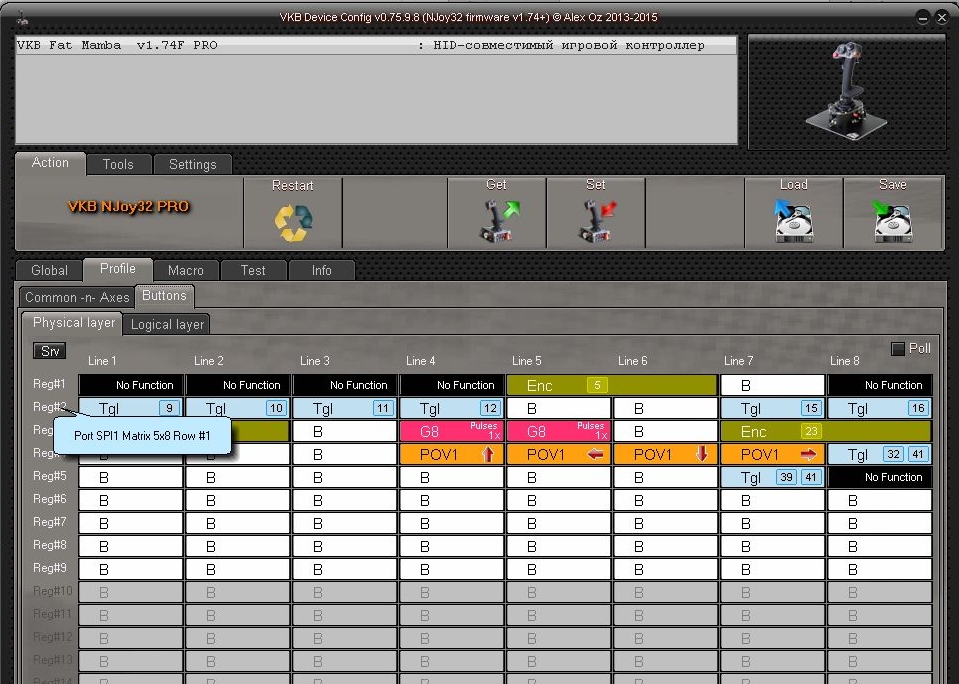Click G8 Pulses cell in Line 4
The image size is (959, 684).
click(x=451, y=431)
